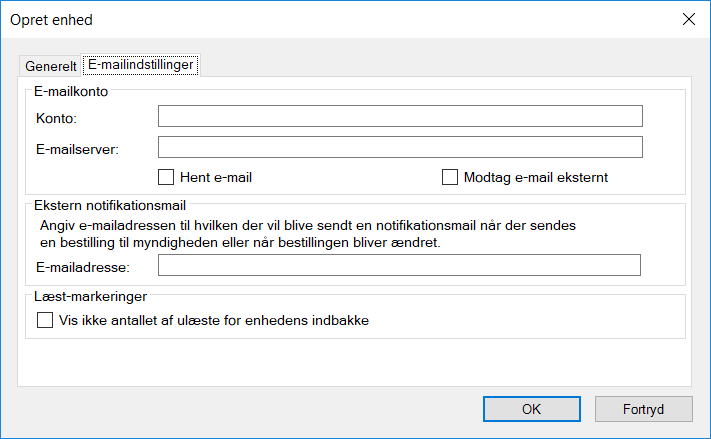Click the E-mailadresse input field
Screen dimensions: 711x439
pyautogui.click(x=399, y=265)
